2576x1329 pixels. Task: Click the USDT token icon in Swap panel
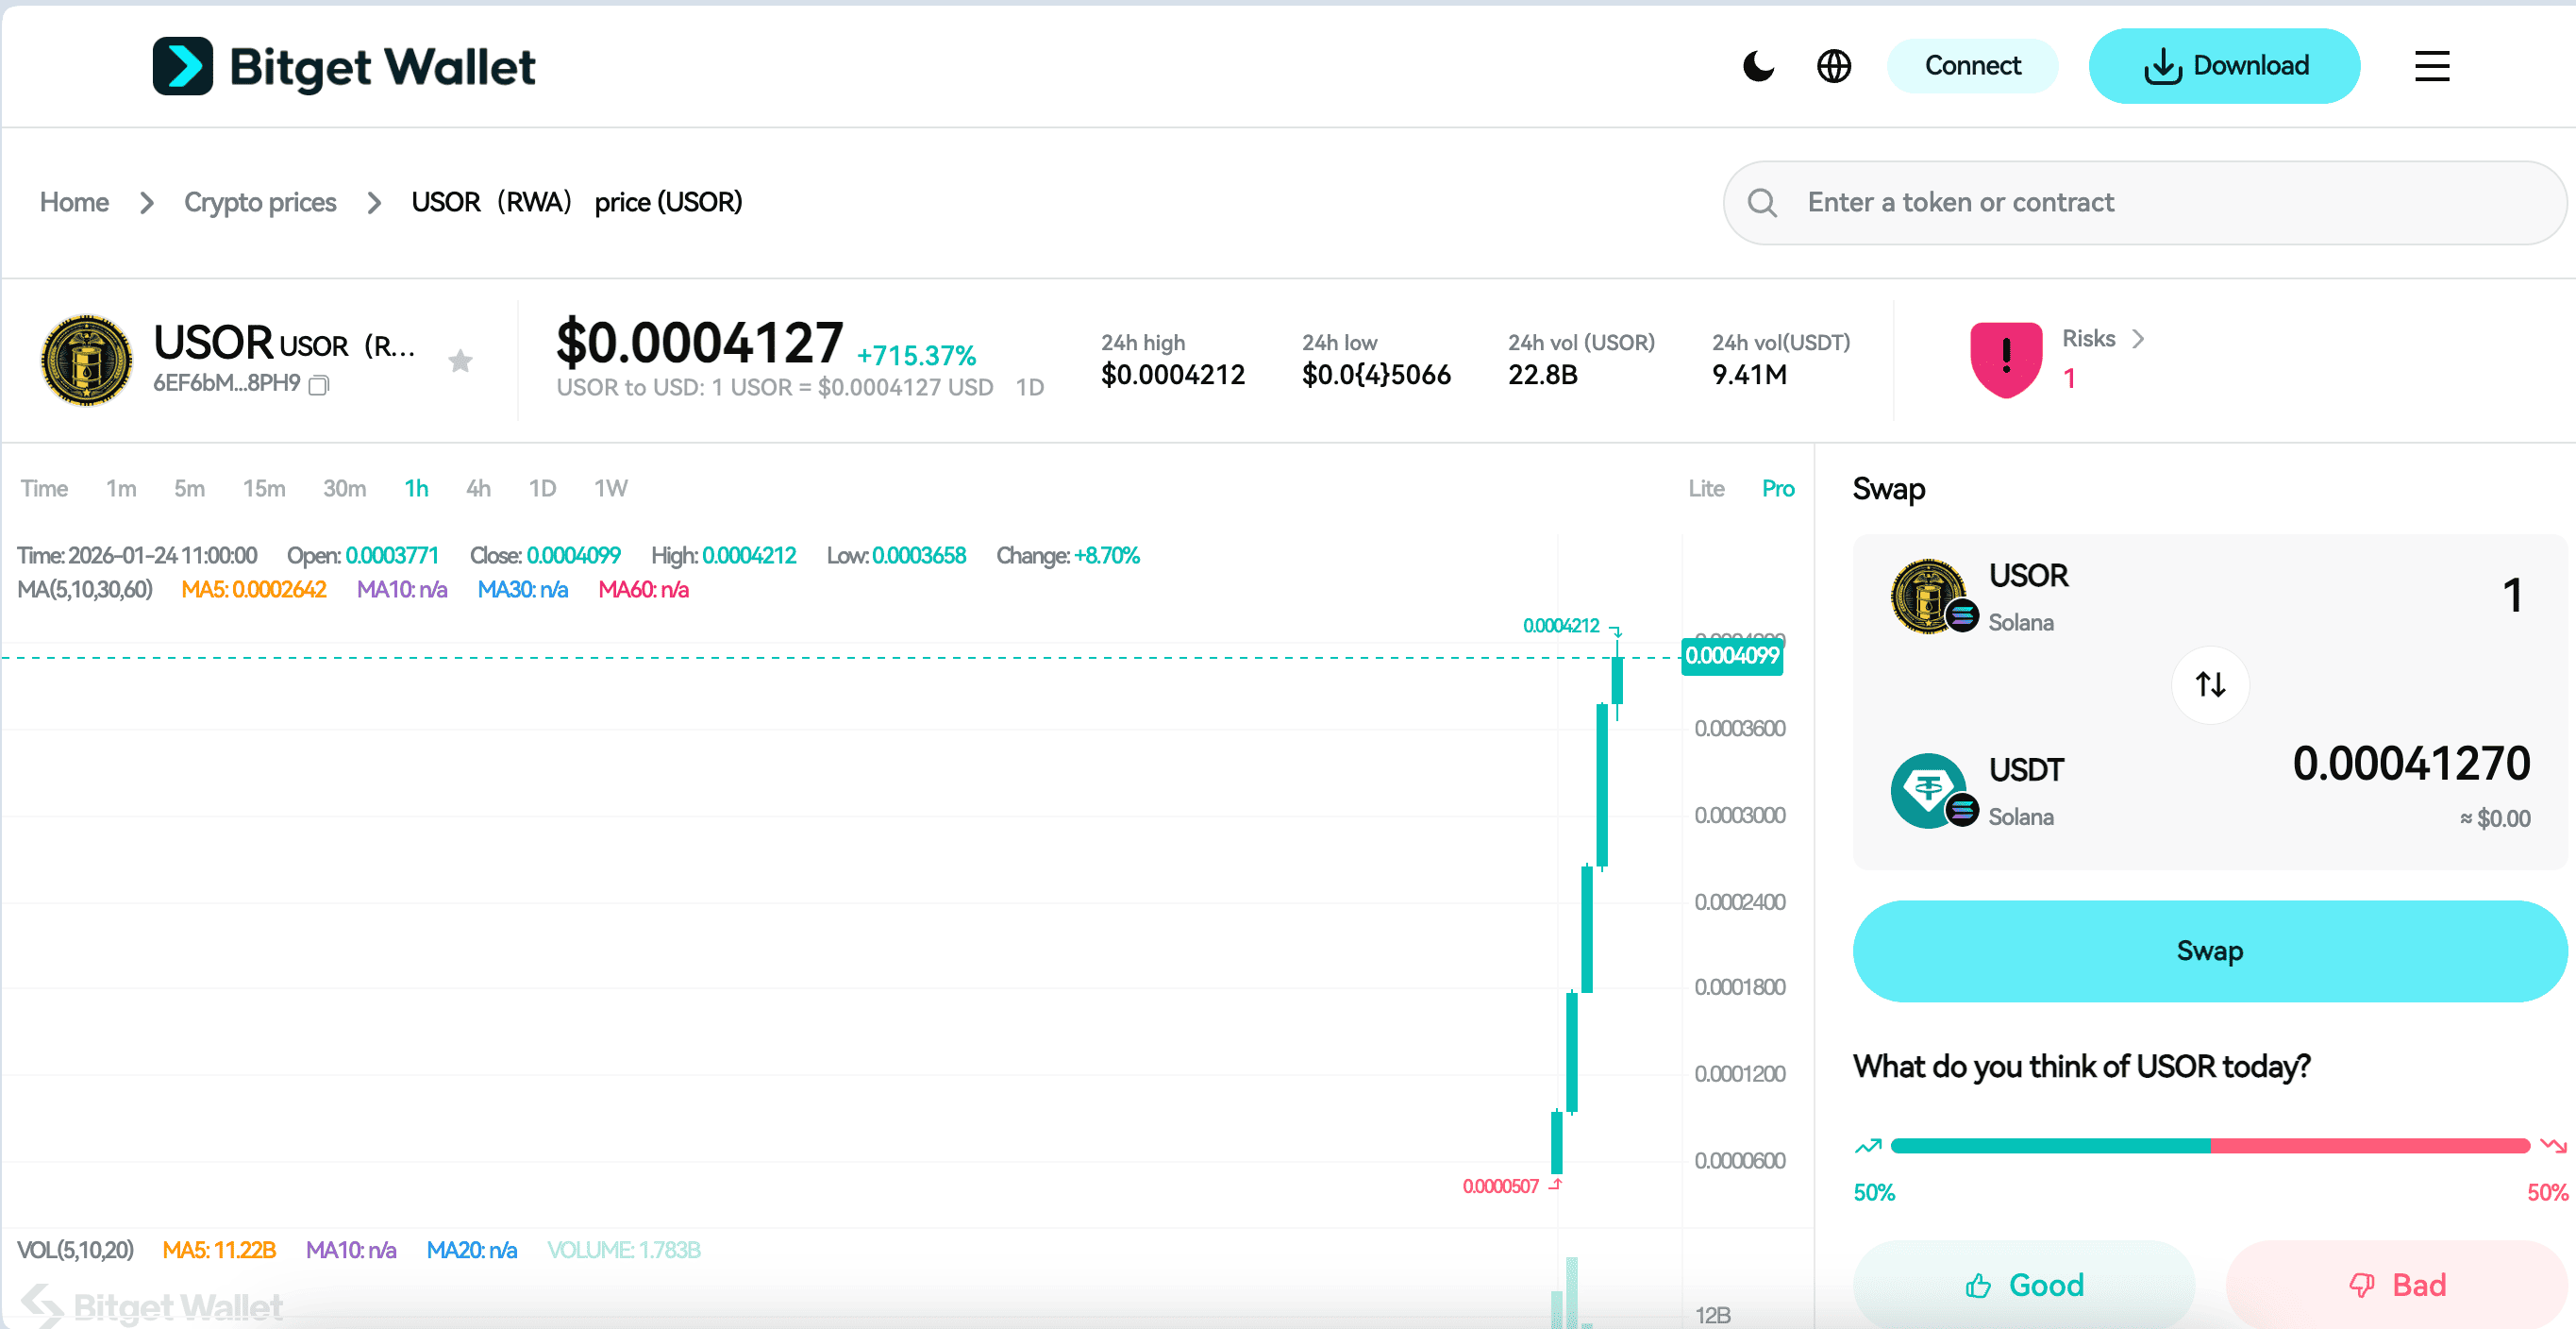(x=1928, y=791)
